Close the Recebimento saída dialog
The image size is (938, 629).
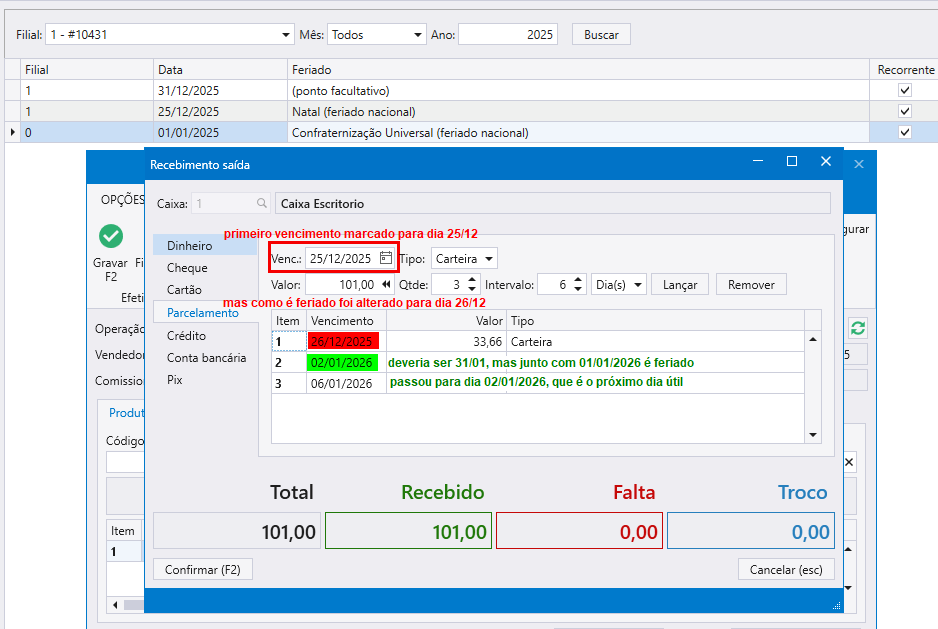[x=825, y=162]
